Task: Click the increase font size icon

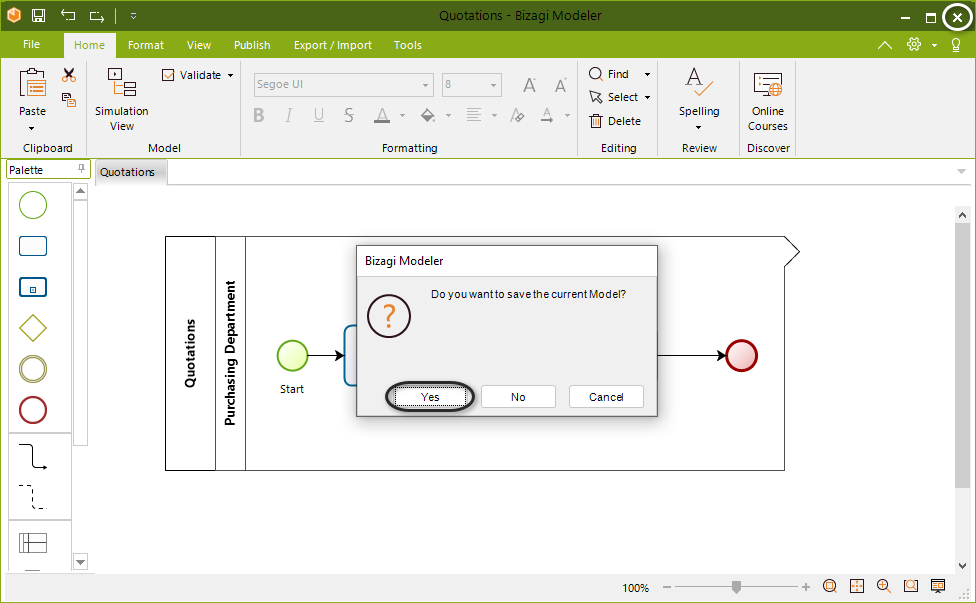Action: coord(530,85)
